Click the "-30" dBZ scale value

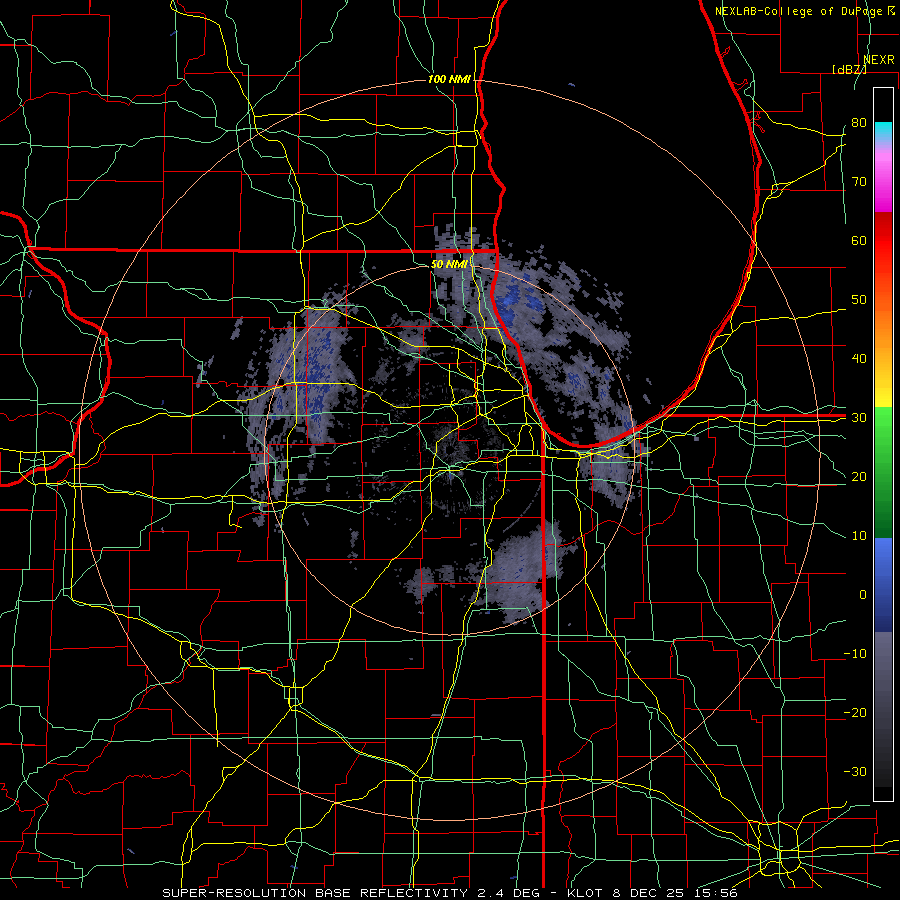pyautogui.click(x=855, y=771)
